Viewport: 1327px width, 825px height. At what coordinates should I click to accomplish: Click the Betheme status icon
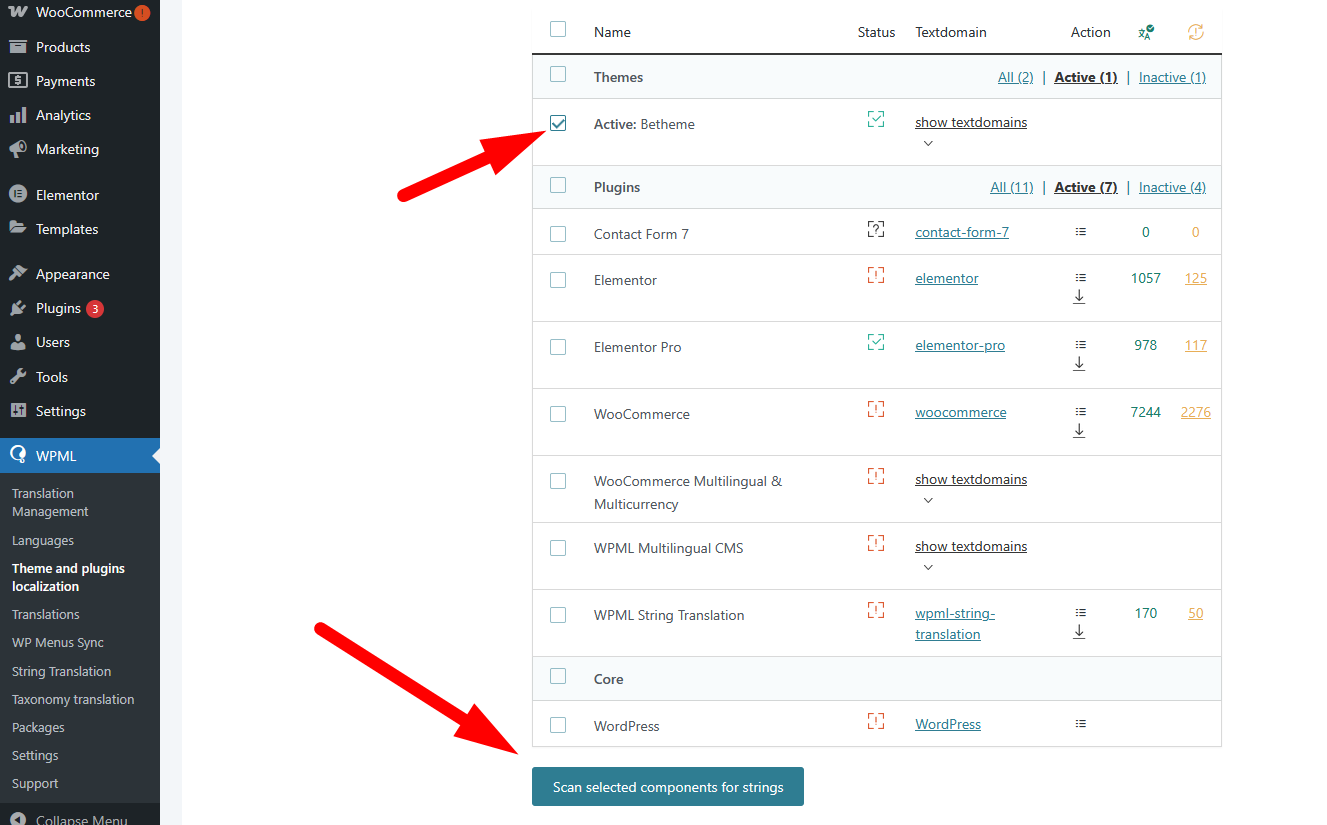pyautogui.click(x=876, y=120)
